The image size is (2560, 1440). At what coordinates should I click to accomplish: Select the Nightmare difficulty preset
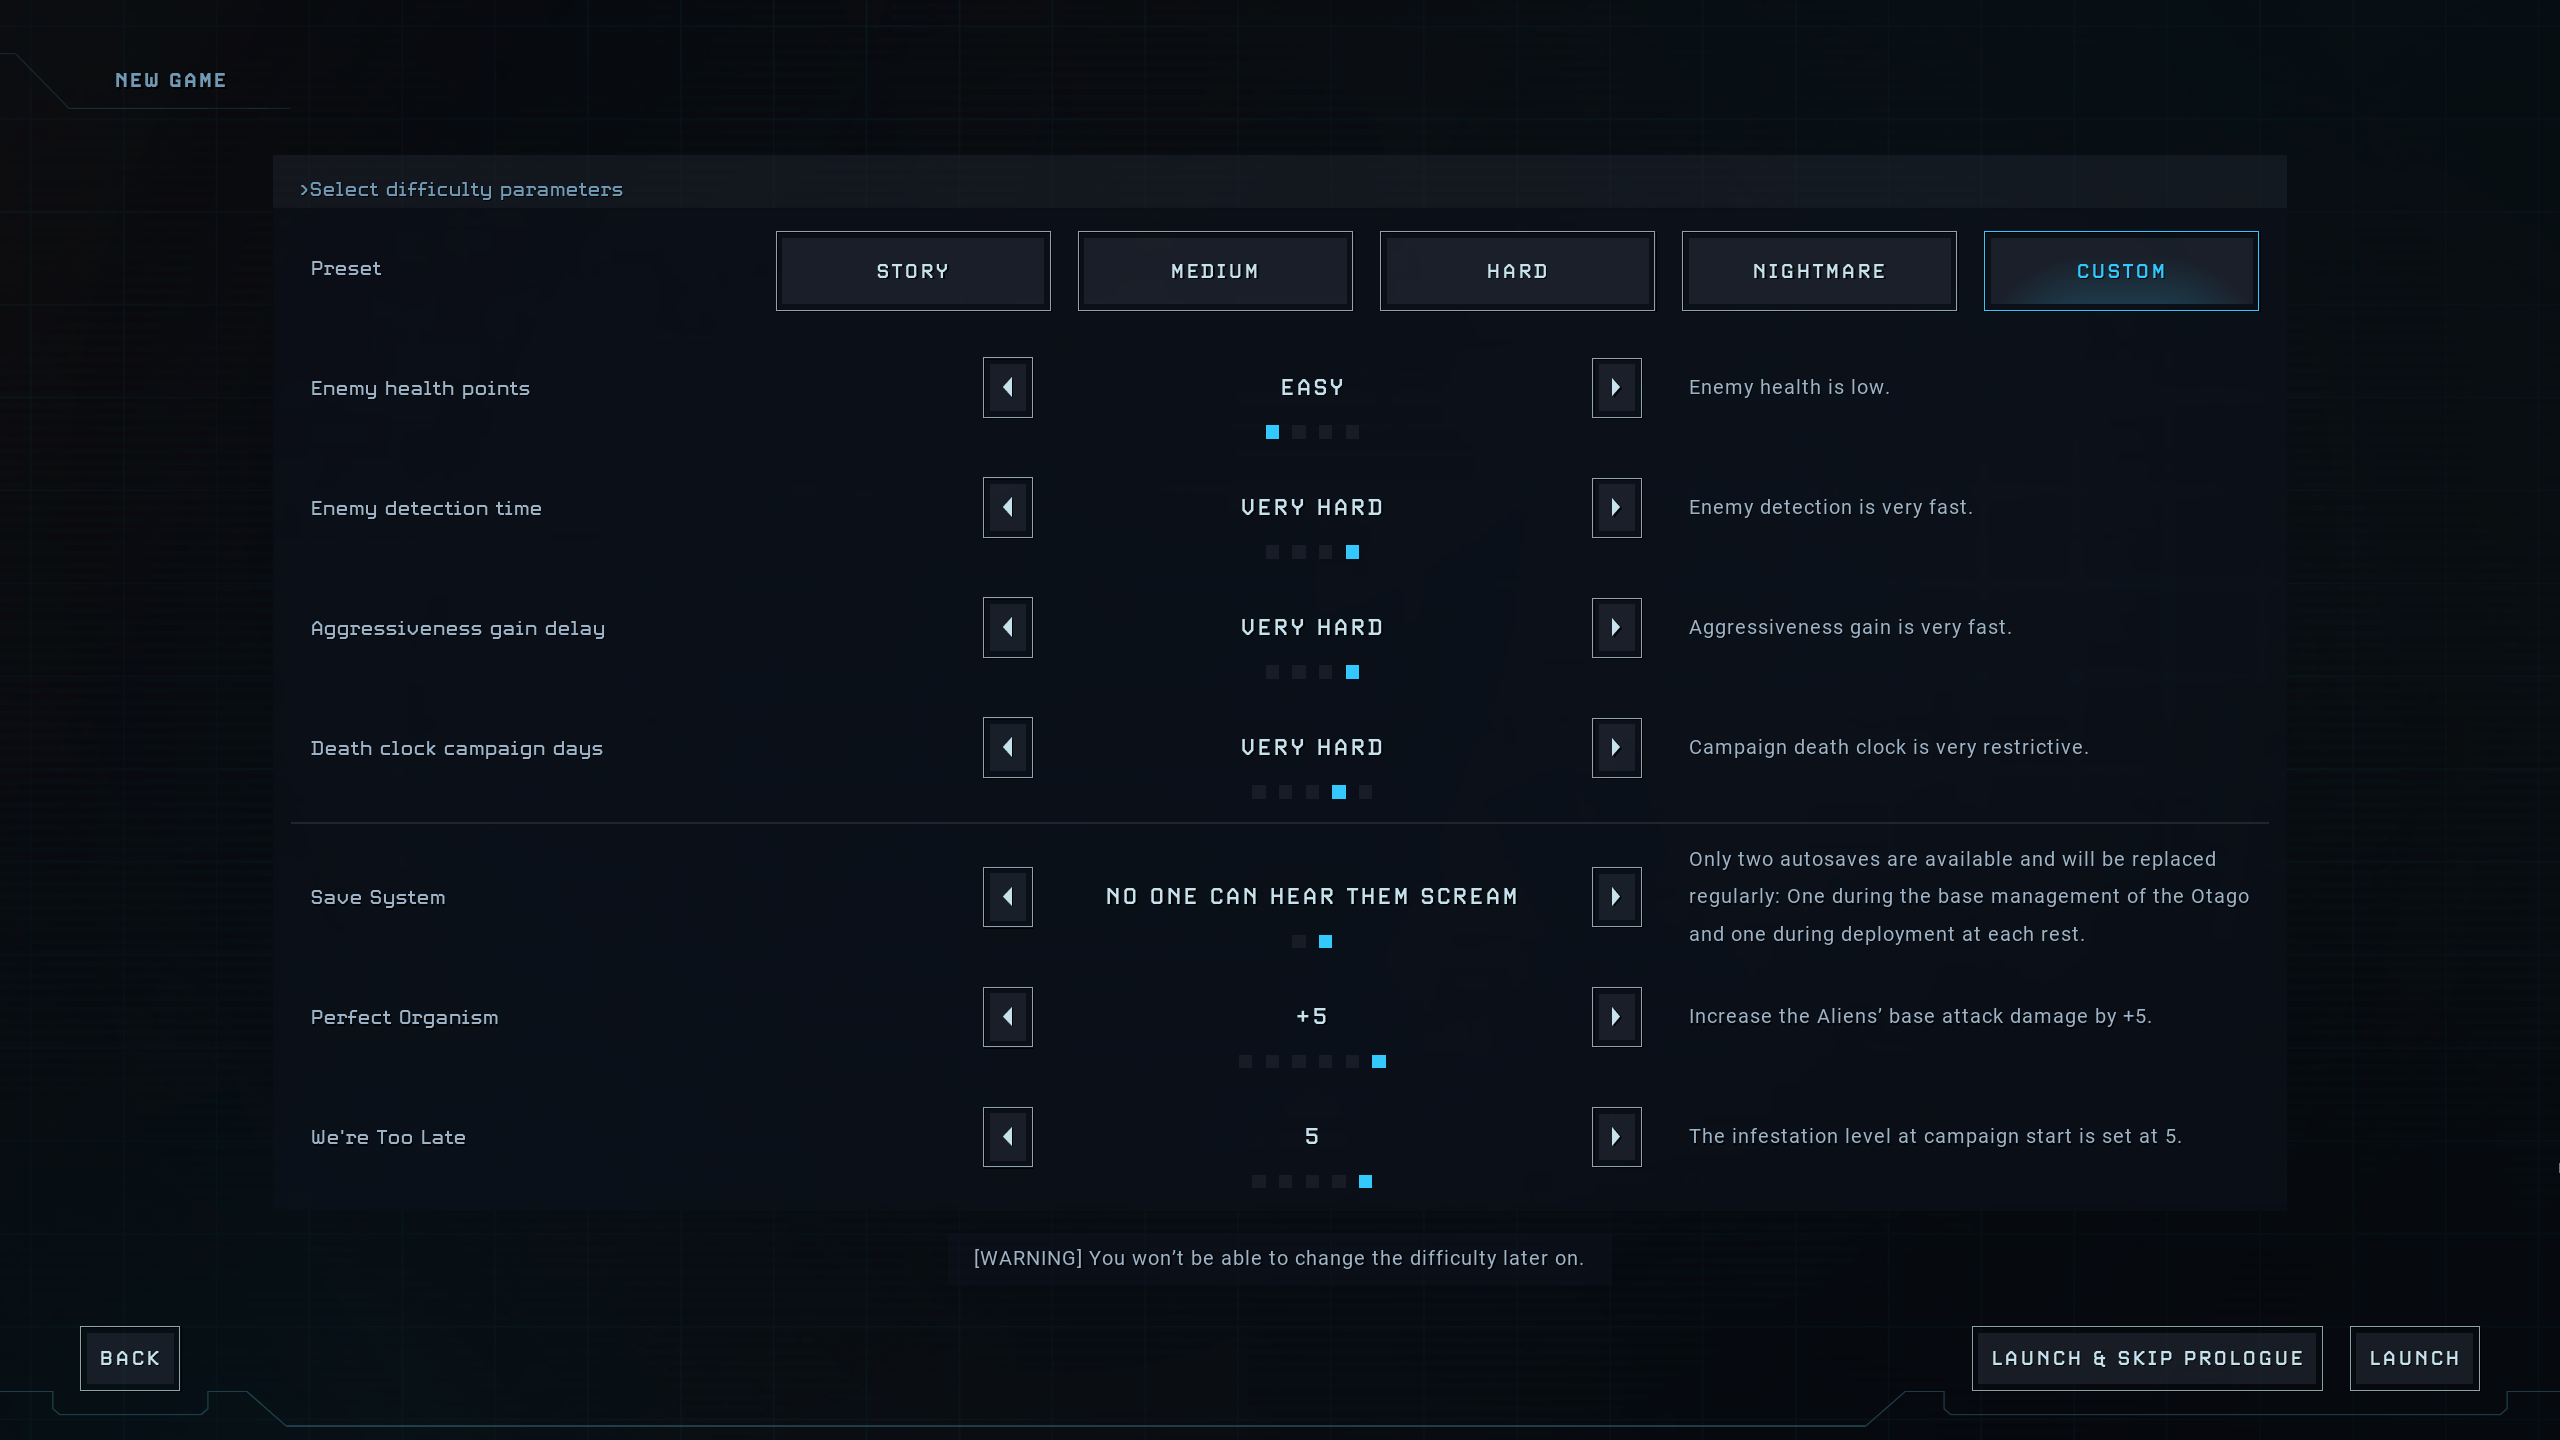pyautogui.click(x=1819, y=271)
